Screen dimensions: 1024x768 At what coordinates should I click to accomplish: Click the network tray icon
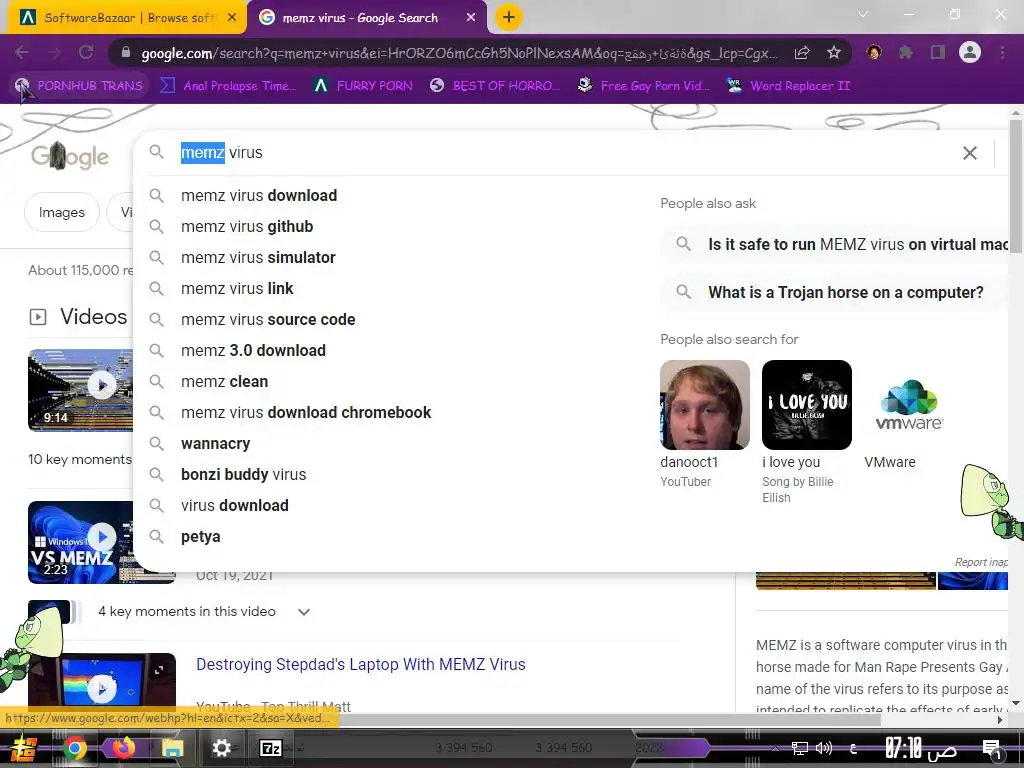pyautogui.click(x=799, y=748)
